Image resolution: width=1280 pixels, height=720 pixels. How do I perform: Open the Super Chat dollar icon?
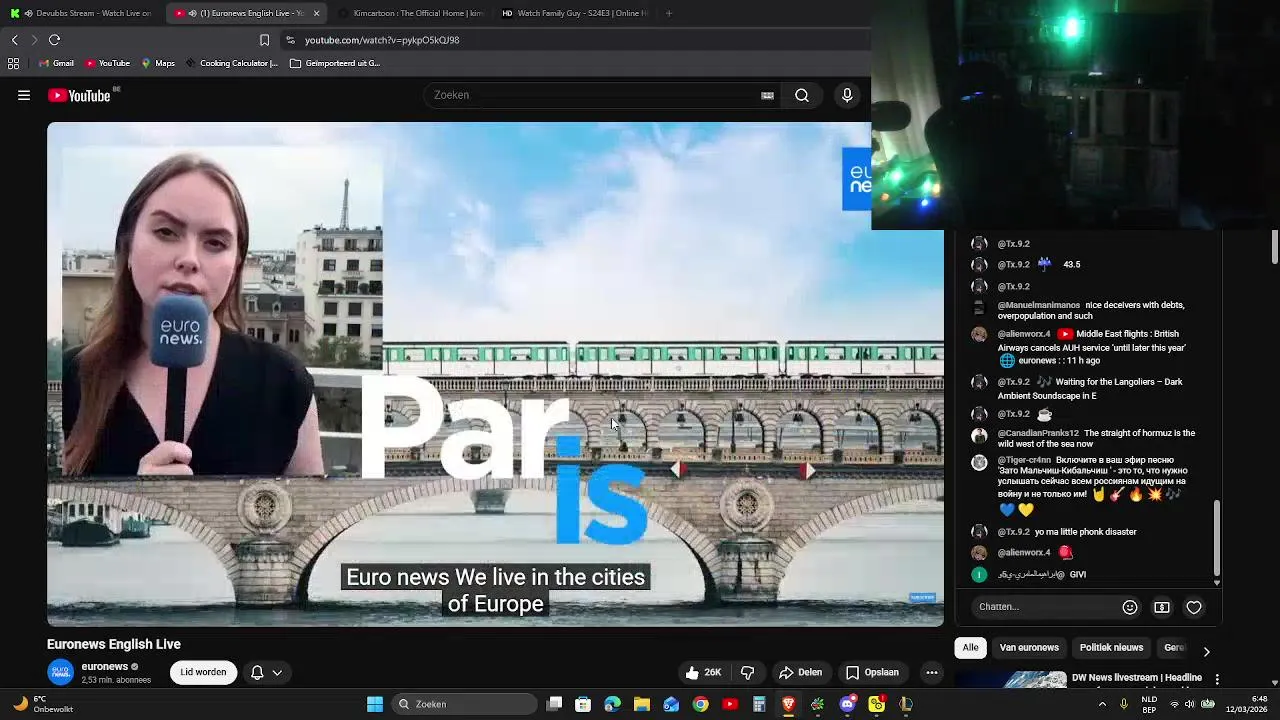click(1162, 607)
